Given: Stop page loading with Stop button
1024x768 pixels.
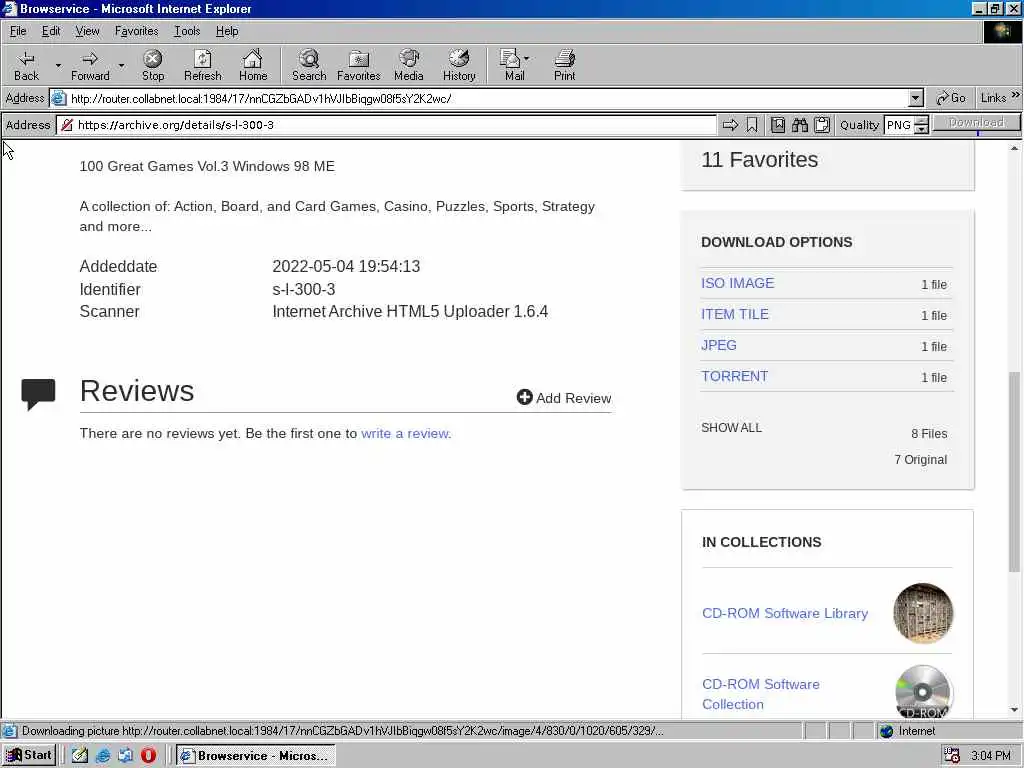Looking at the screenshot, I should [153, 65].
